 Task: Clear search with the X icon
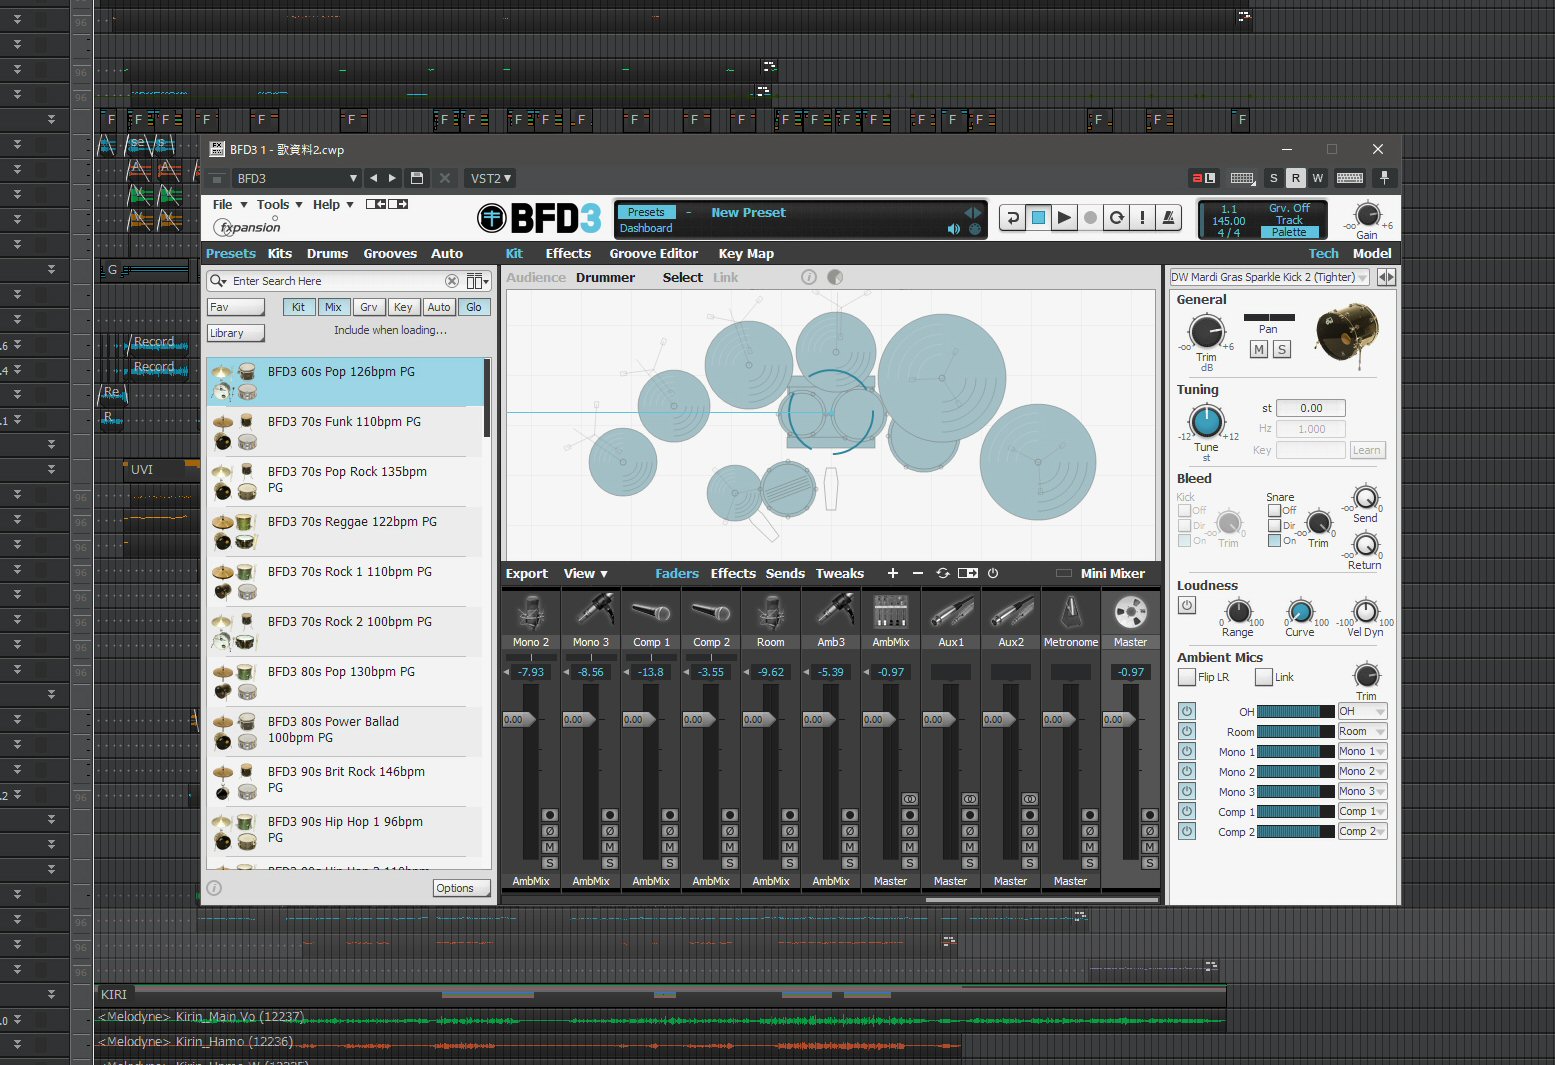452,281
